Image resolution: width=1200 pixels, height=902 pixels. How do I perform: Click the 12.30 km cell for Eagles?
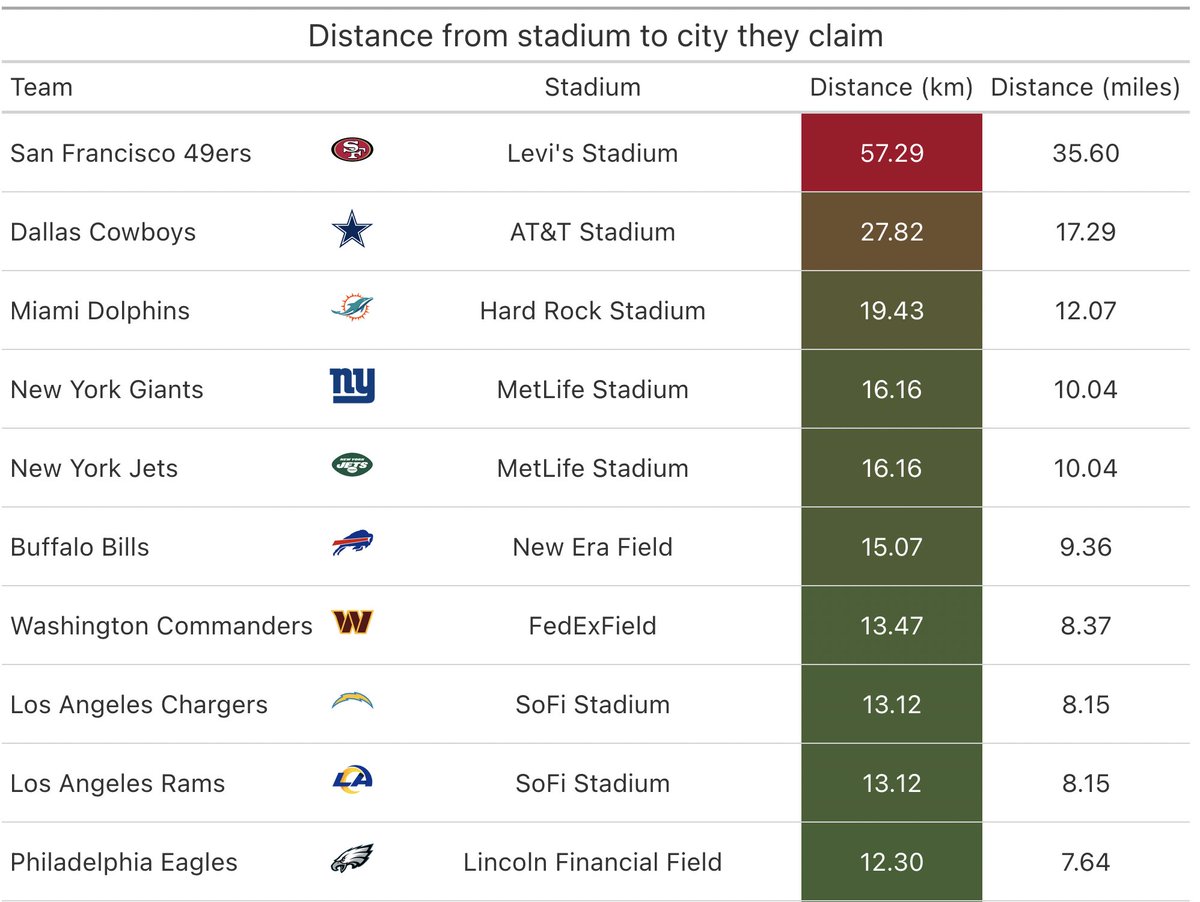click(x=891, y=862)
